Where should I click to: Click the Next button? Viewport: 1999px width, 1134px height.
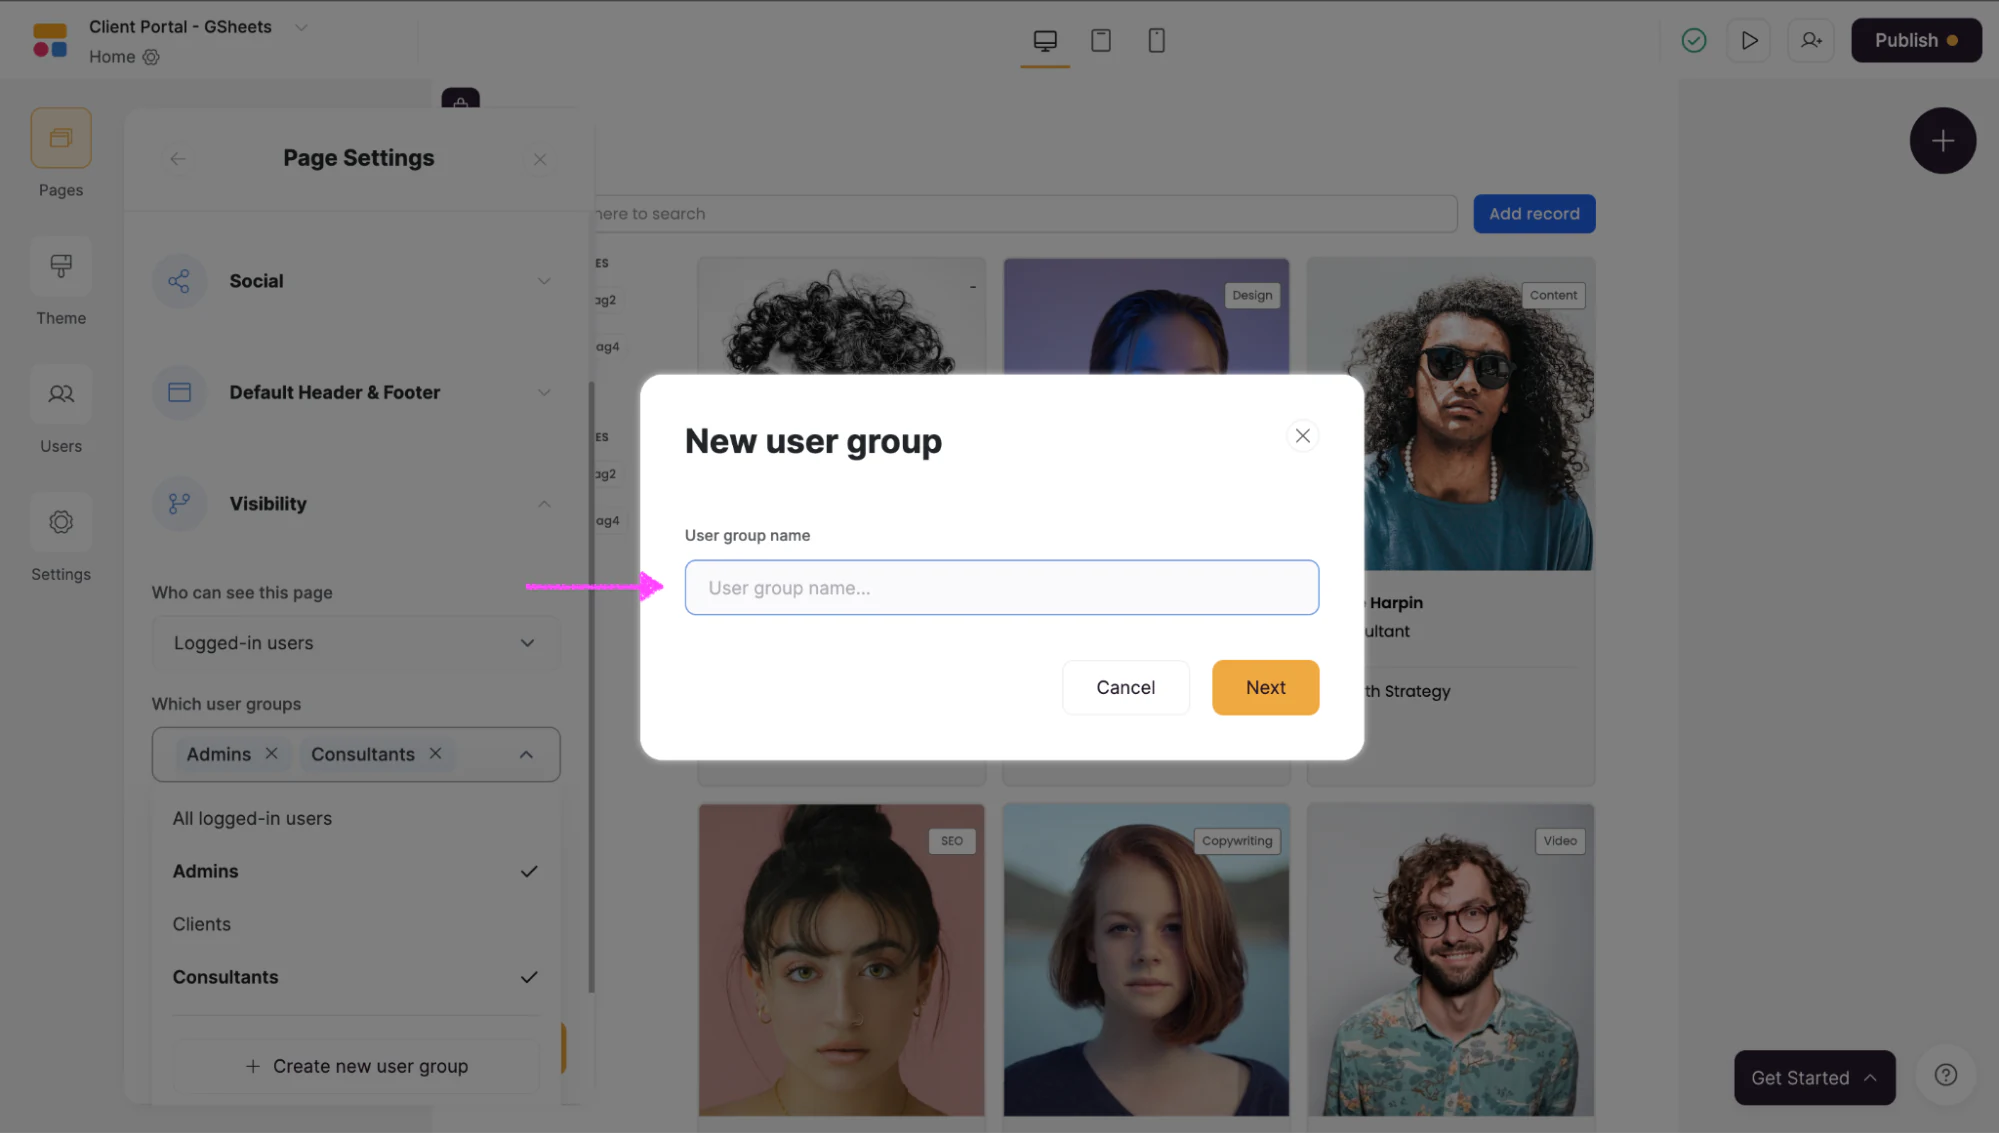click(x=1265, y=687)
